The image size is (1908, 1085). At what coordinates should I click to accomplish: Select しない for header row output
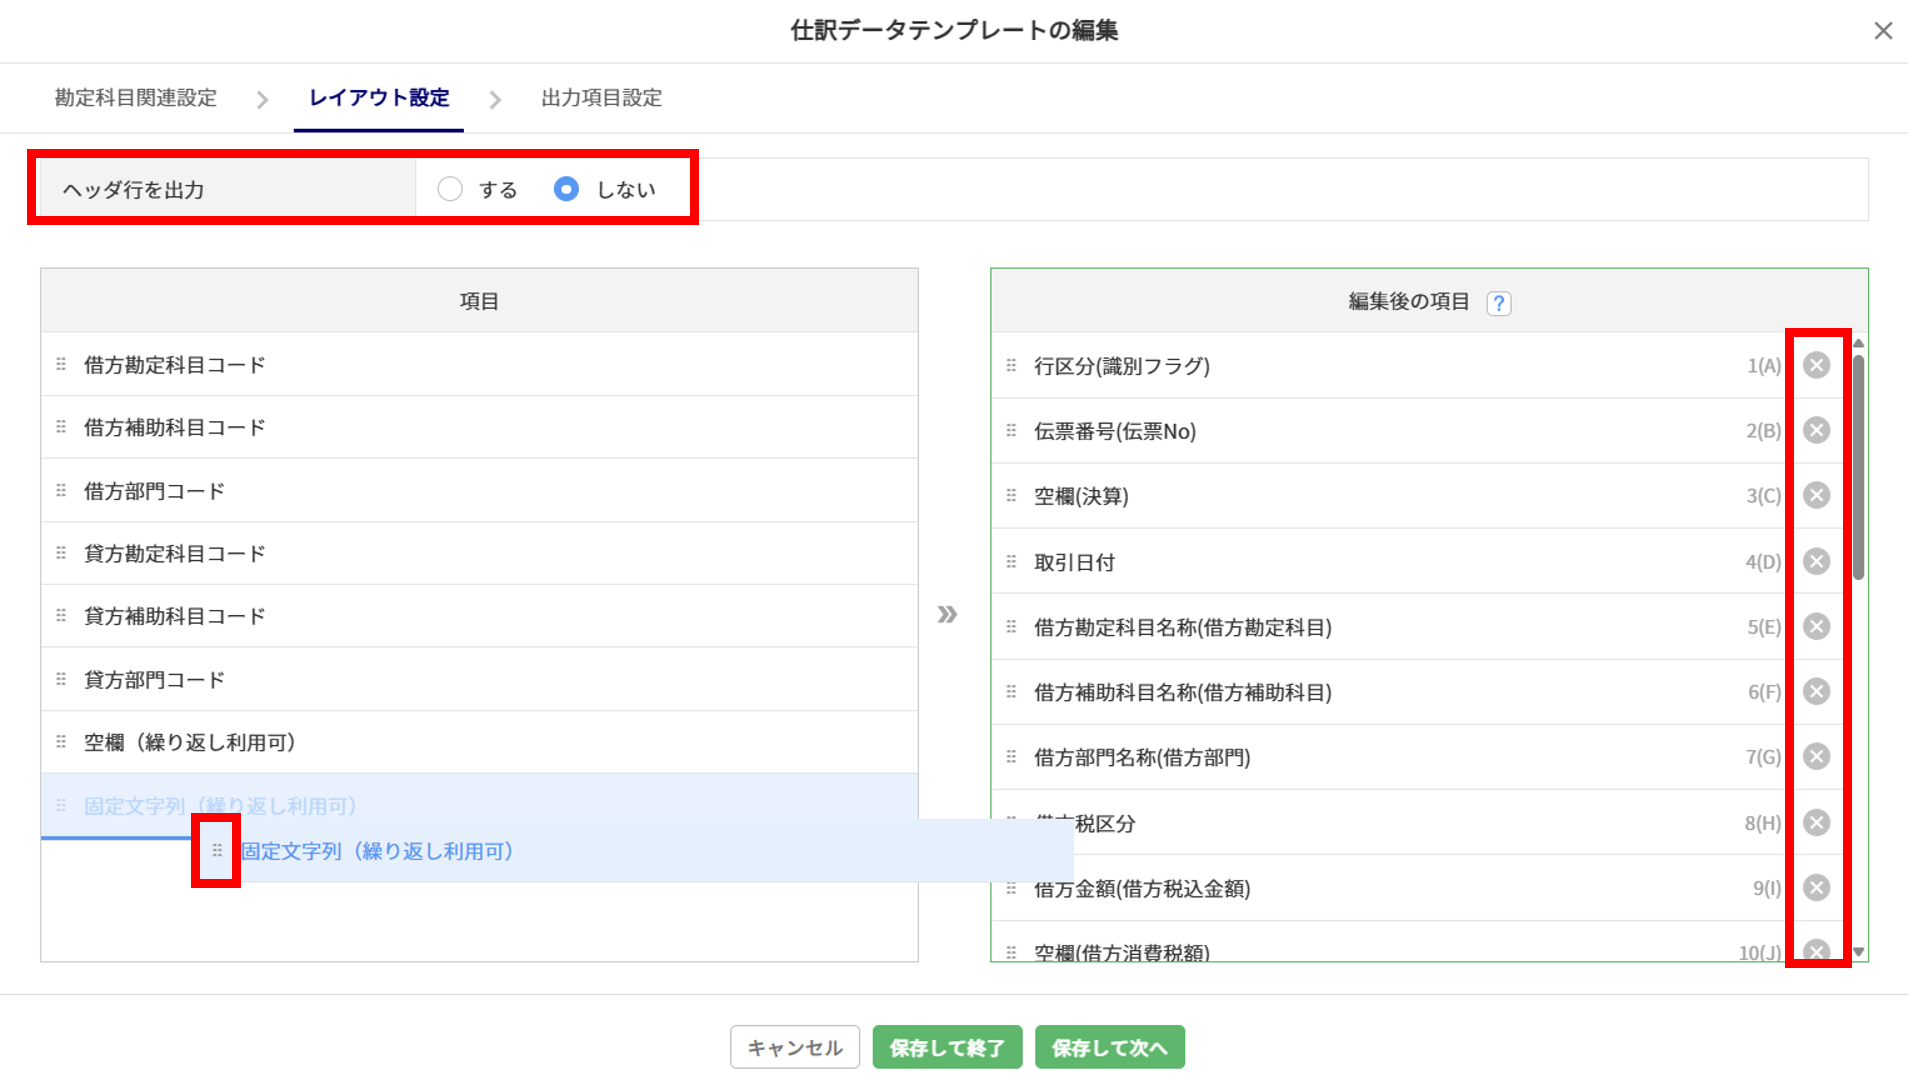pos(566,189)
